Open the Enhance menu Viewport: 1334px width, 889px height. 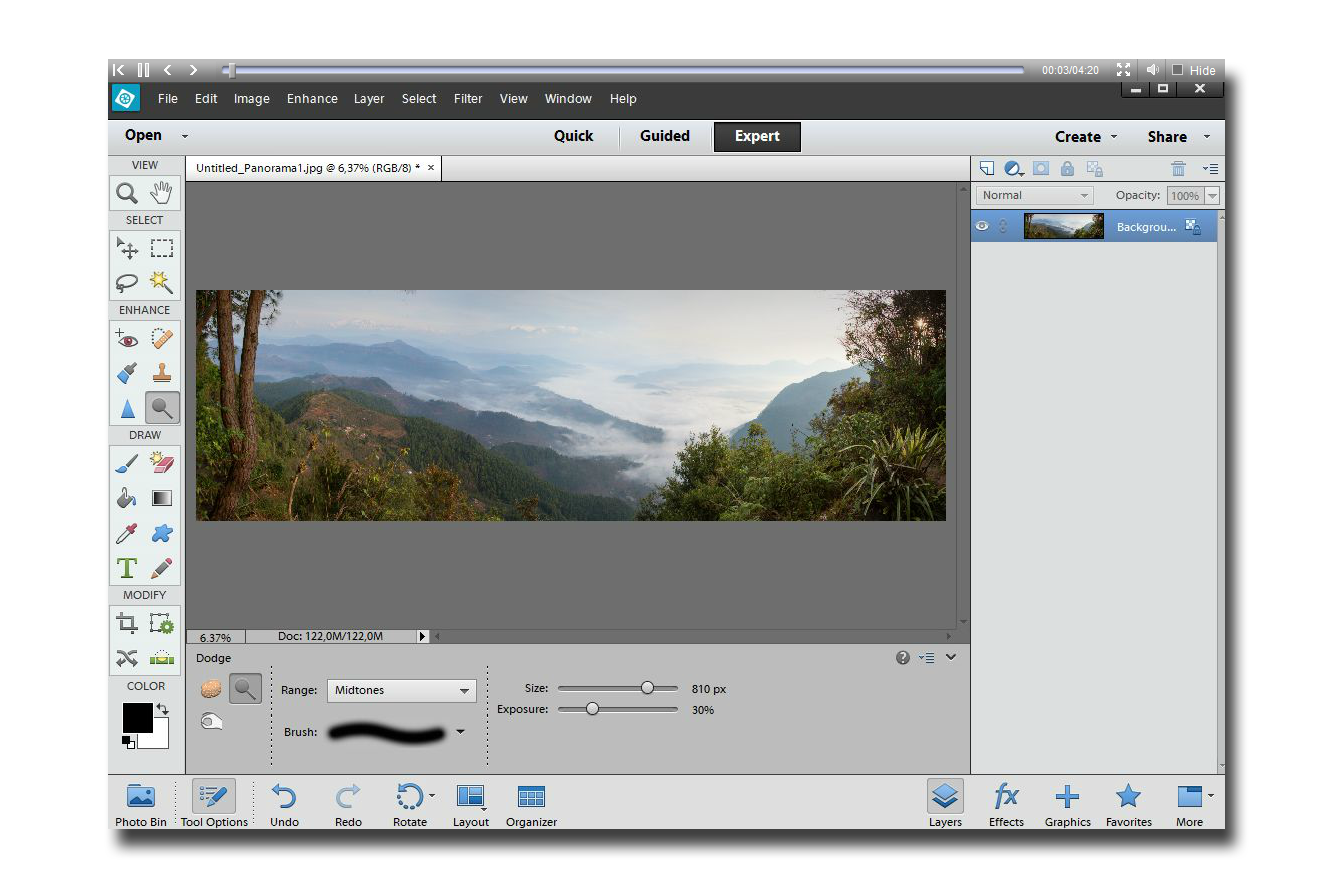(312, 99)
